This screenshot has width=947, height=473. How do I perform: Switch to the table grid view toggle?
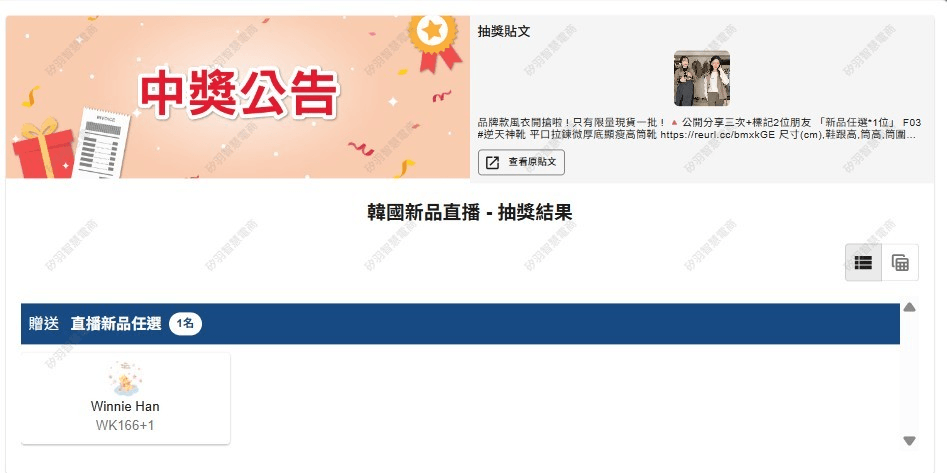[x=900, y=262]
